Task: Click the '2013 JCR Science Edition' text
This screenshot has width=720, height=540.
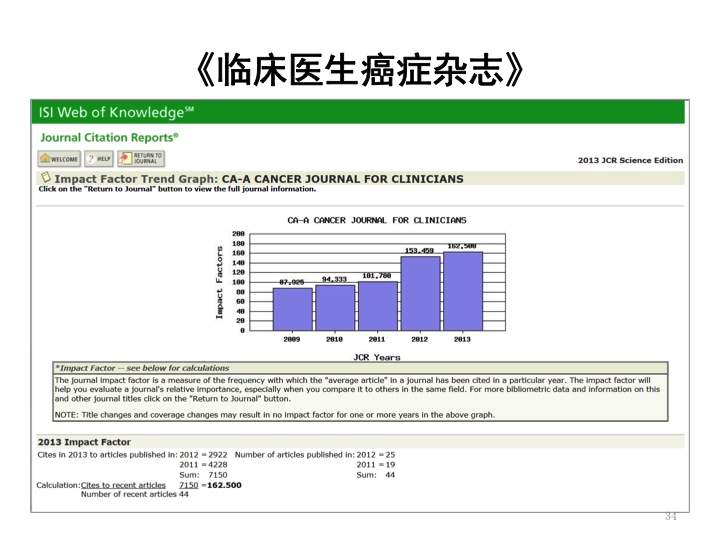Action: point(630,160)
